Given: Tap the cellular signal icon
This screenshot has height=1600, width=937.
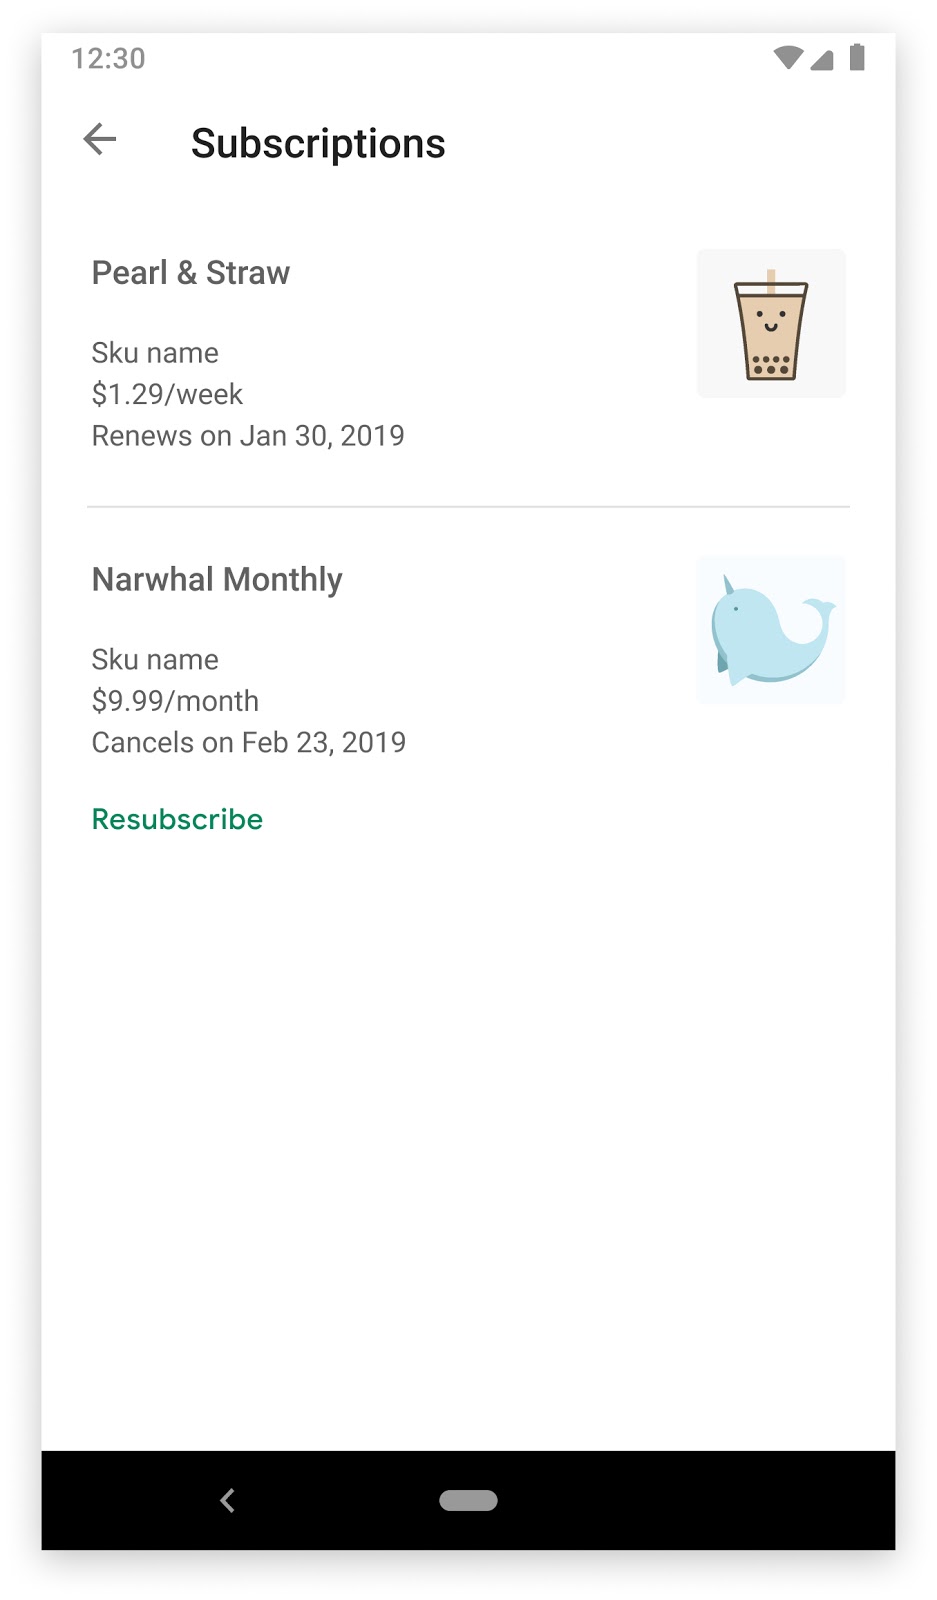Looking at the screenshot, I should 822,59.
